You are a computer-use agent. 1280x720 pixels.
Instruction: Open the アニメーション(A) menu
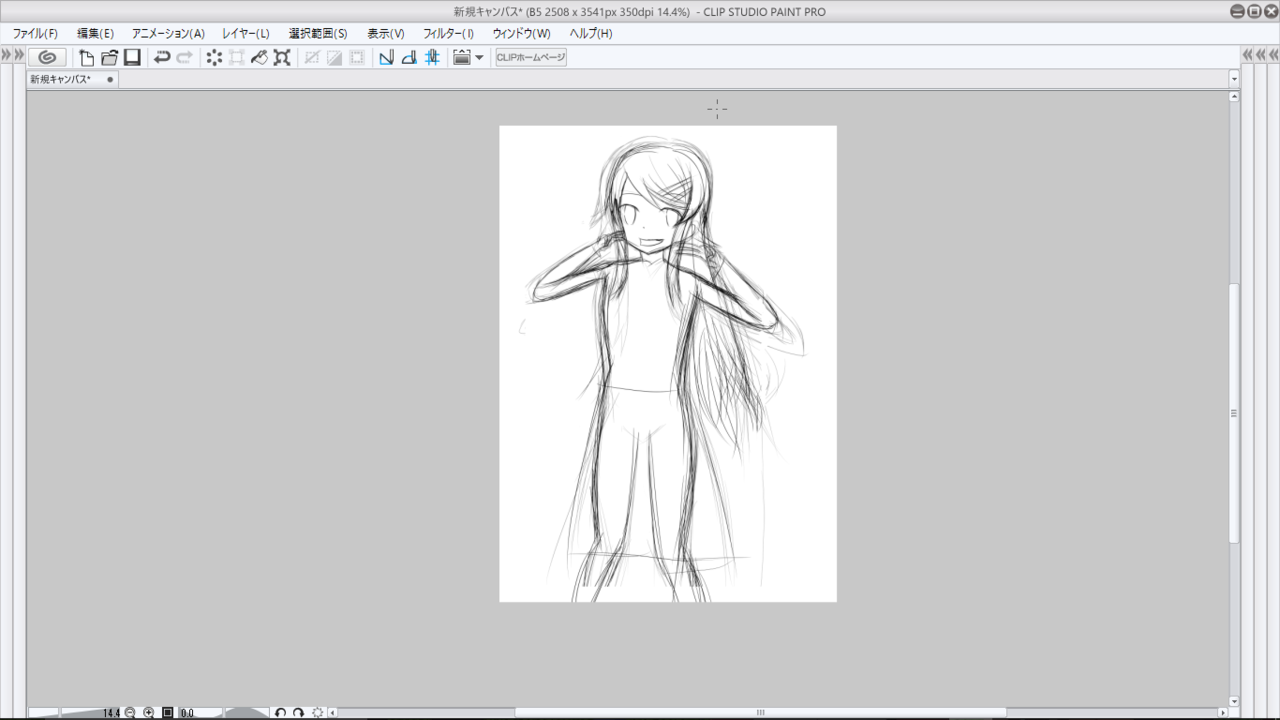tap(168, 33)
